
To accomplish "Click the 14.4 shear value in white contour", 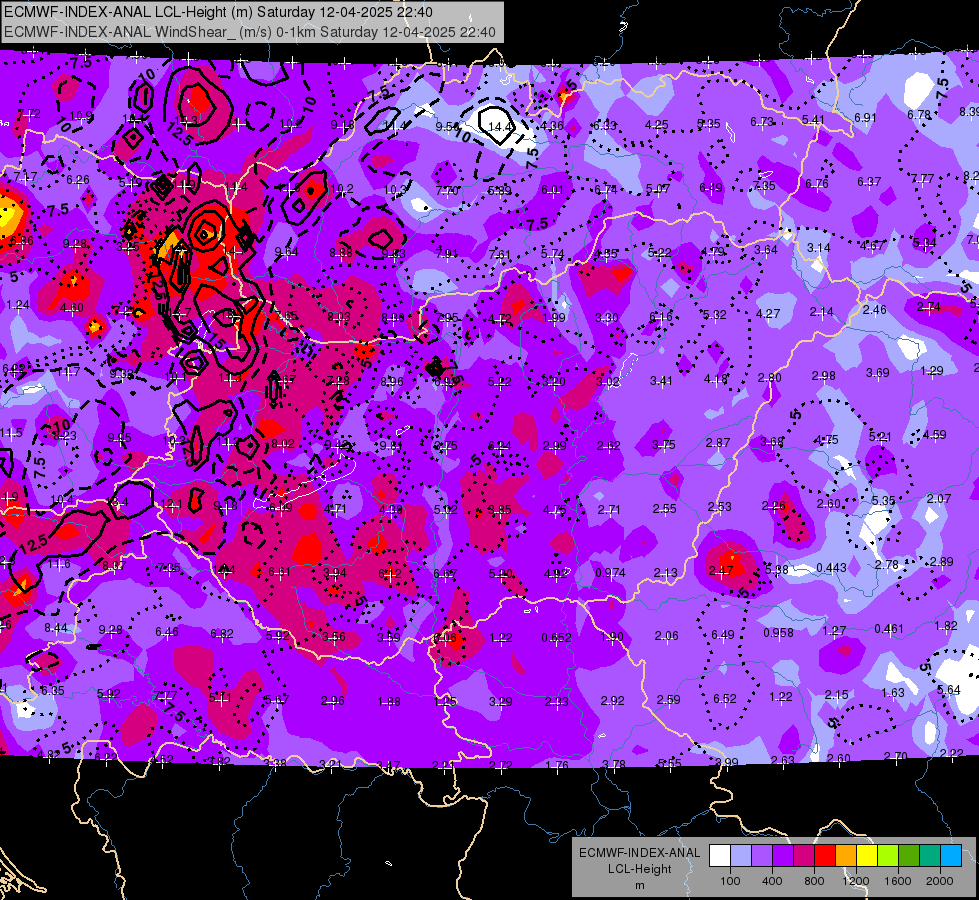I will point(499,127).
